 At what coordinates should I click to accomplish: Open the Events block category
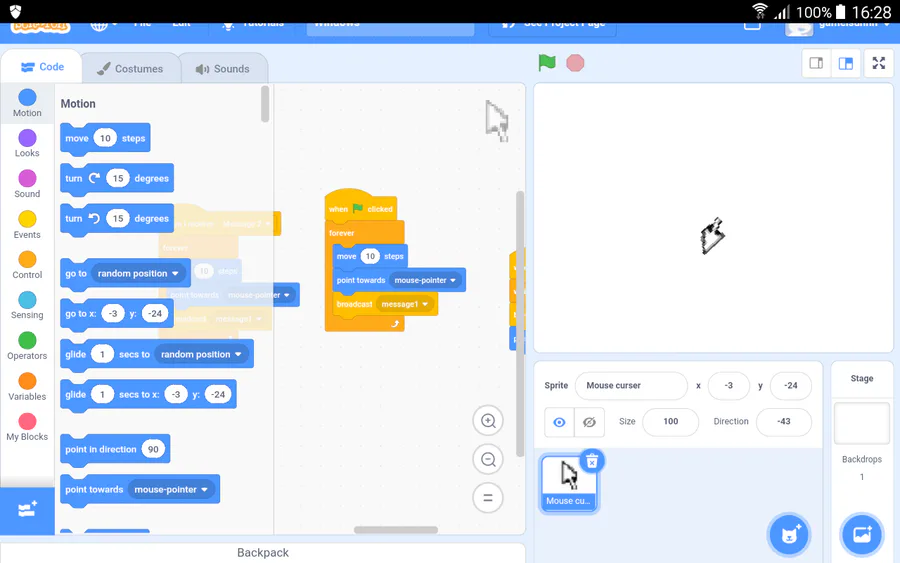click(x=27, y=225)
